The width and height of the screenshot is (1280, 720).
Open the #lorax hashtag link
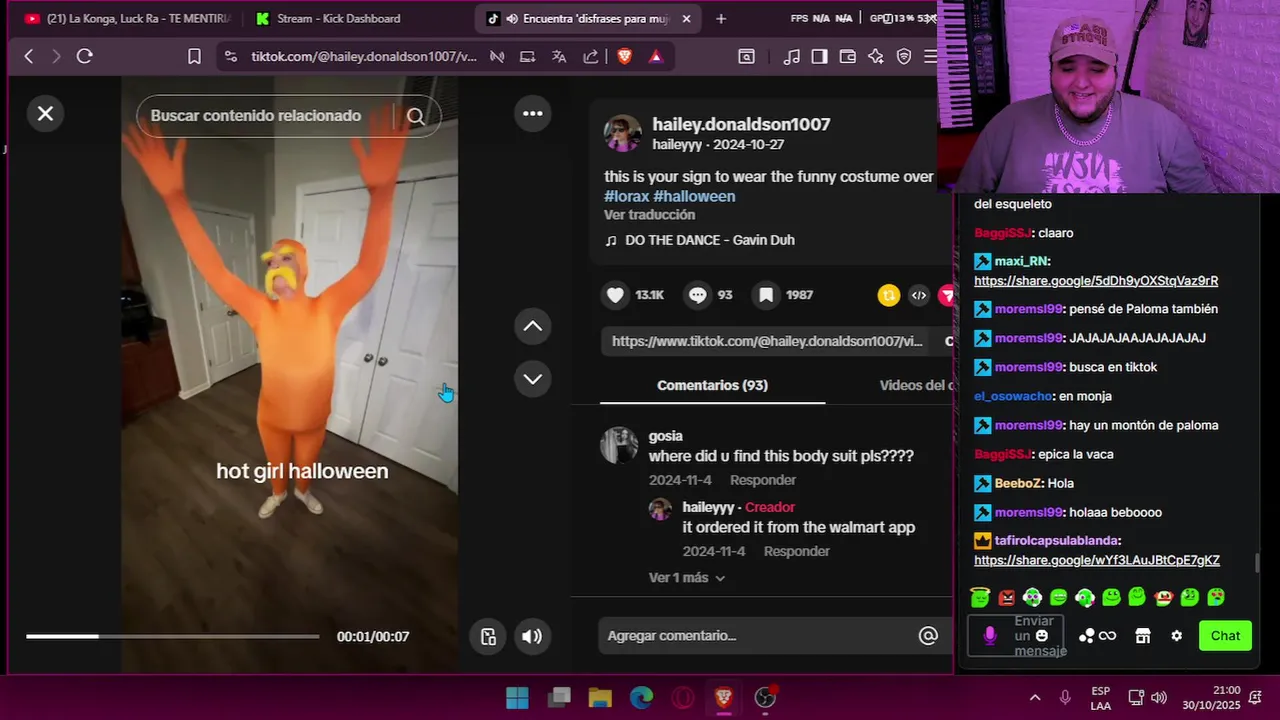pyautogui.click(x=626, y=197)
